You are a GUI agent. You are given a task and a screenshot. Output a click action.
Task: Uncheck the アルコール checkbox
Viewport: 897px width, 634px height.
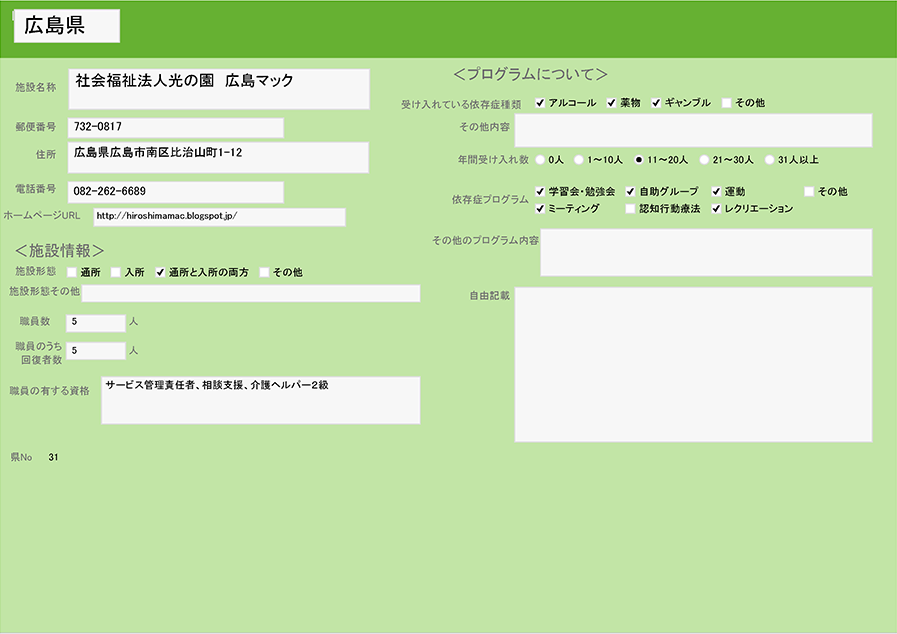click(540, 103)
